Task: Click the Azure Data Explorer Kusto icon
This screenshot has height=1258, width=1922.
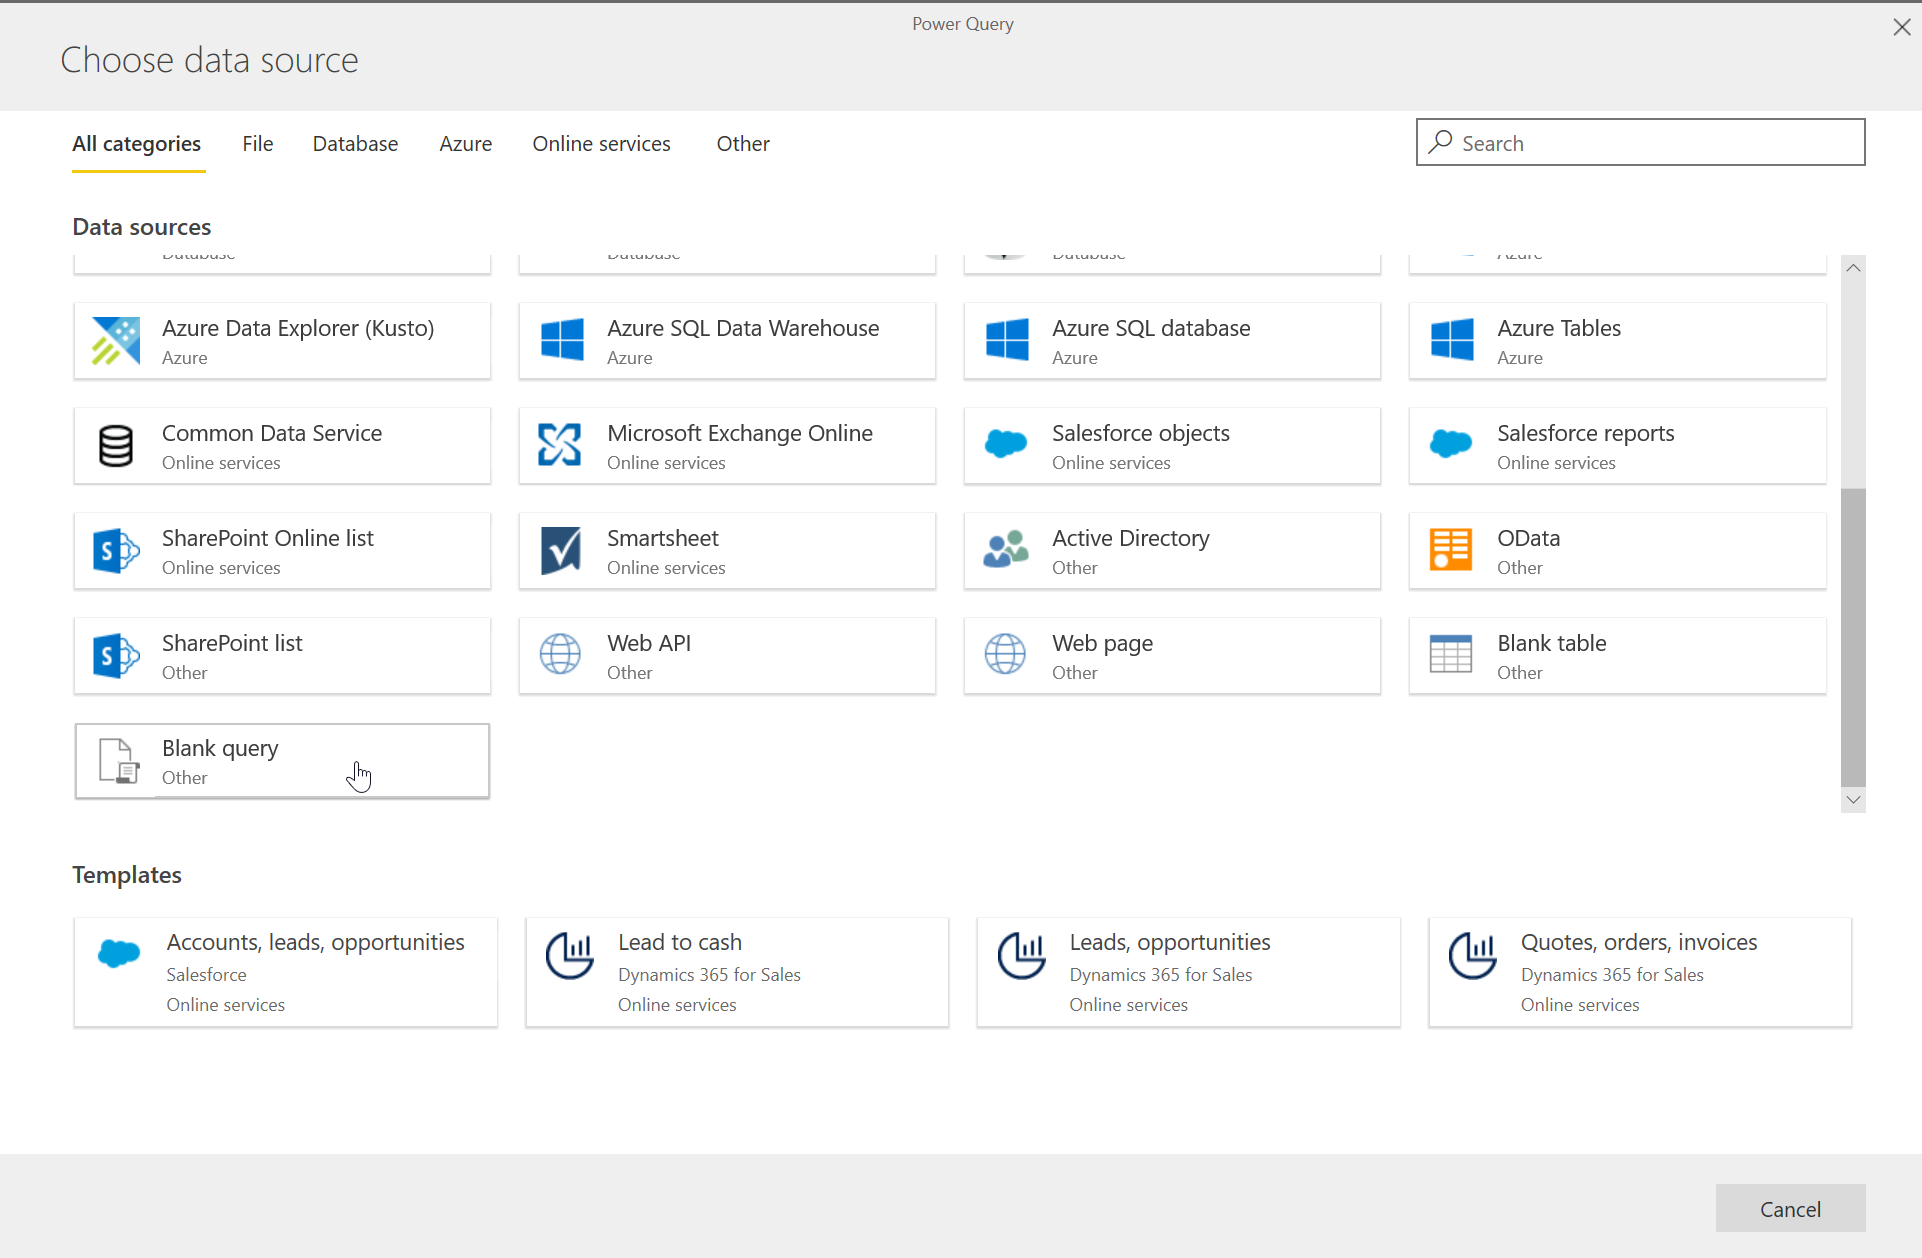Action: pos(116,341)
